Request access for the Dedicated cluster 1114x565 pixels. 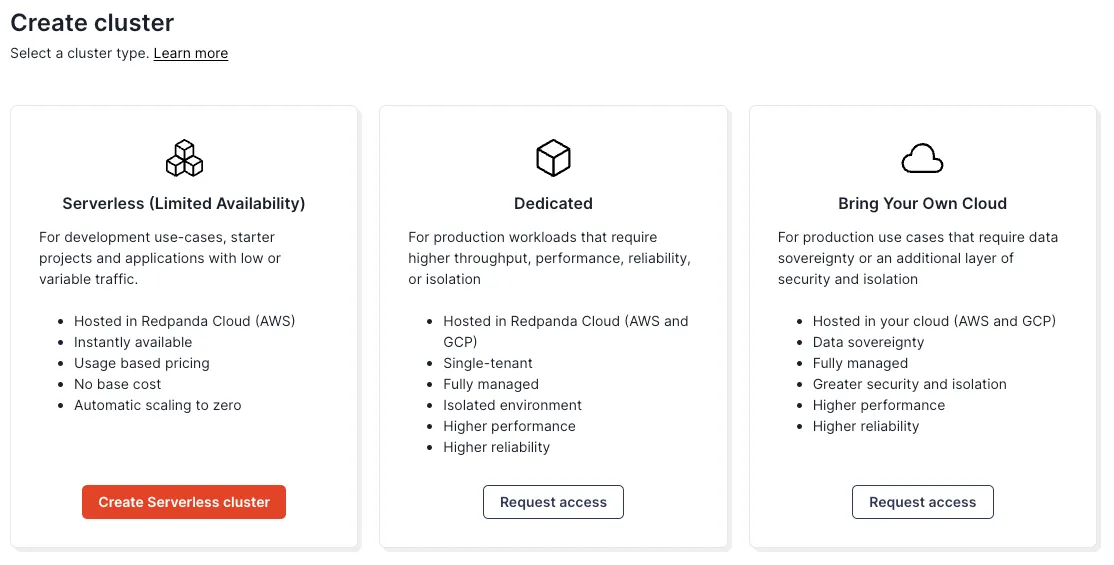click(553, 502)
